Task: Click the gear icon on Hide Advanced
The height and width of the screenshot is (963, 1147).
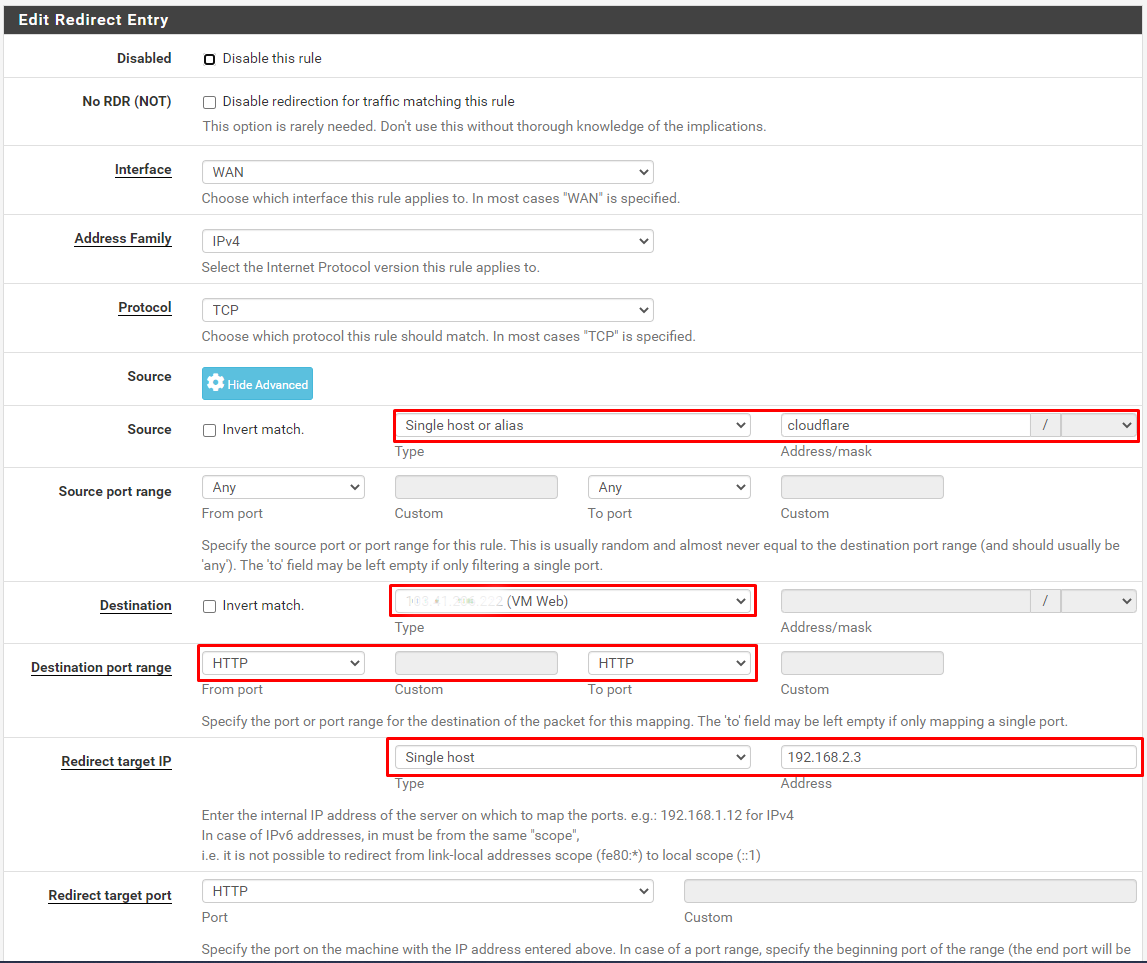Action: pos(215,384)
